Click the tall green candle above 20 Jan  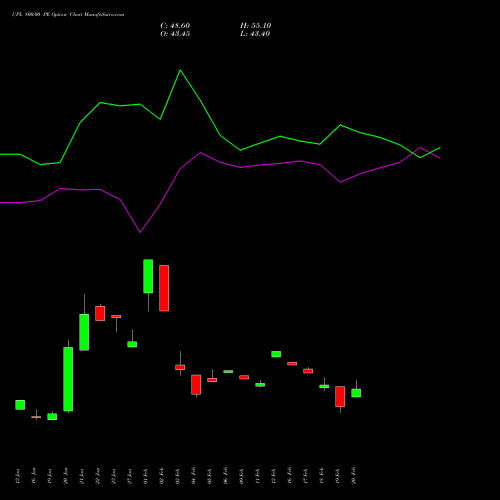pos(68,379)
